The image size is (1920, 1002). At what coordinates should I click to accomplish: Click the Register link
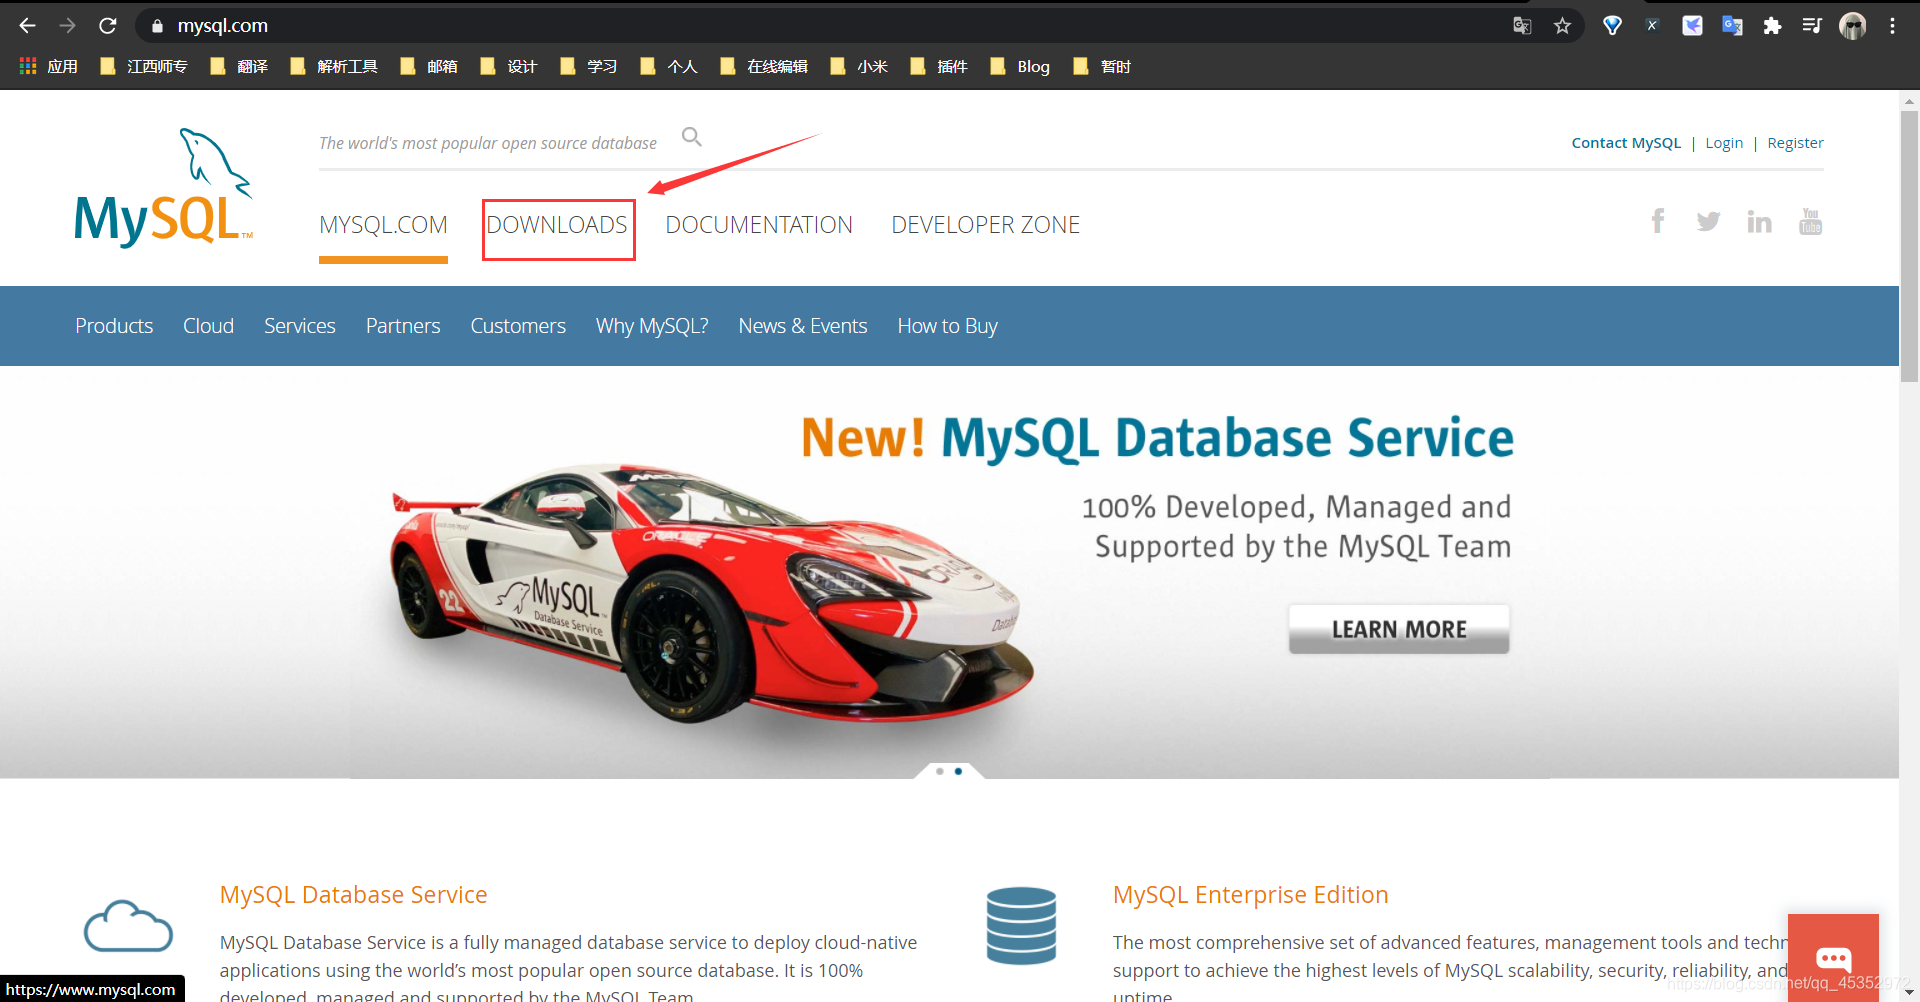(x=1795, y=143)
